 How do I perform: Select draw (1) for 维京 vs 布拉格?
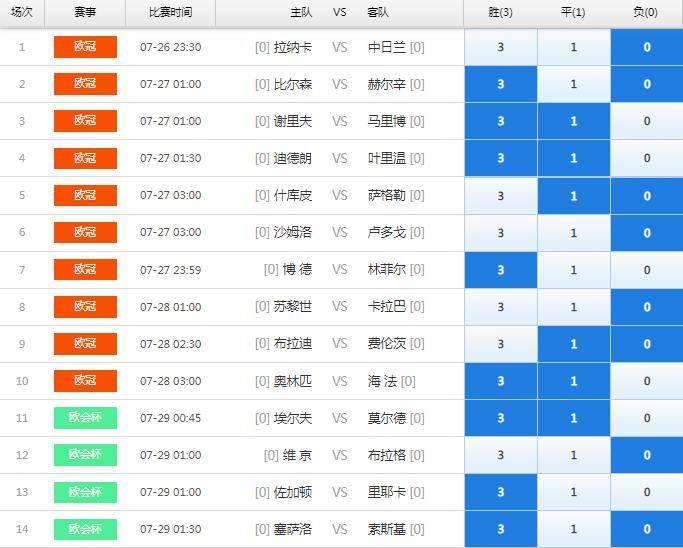pos(574,455)
